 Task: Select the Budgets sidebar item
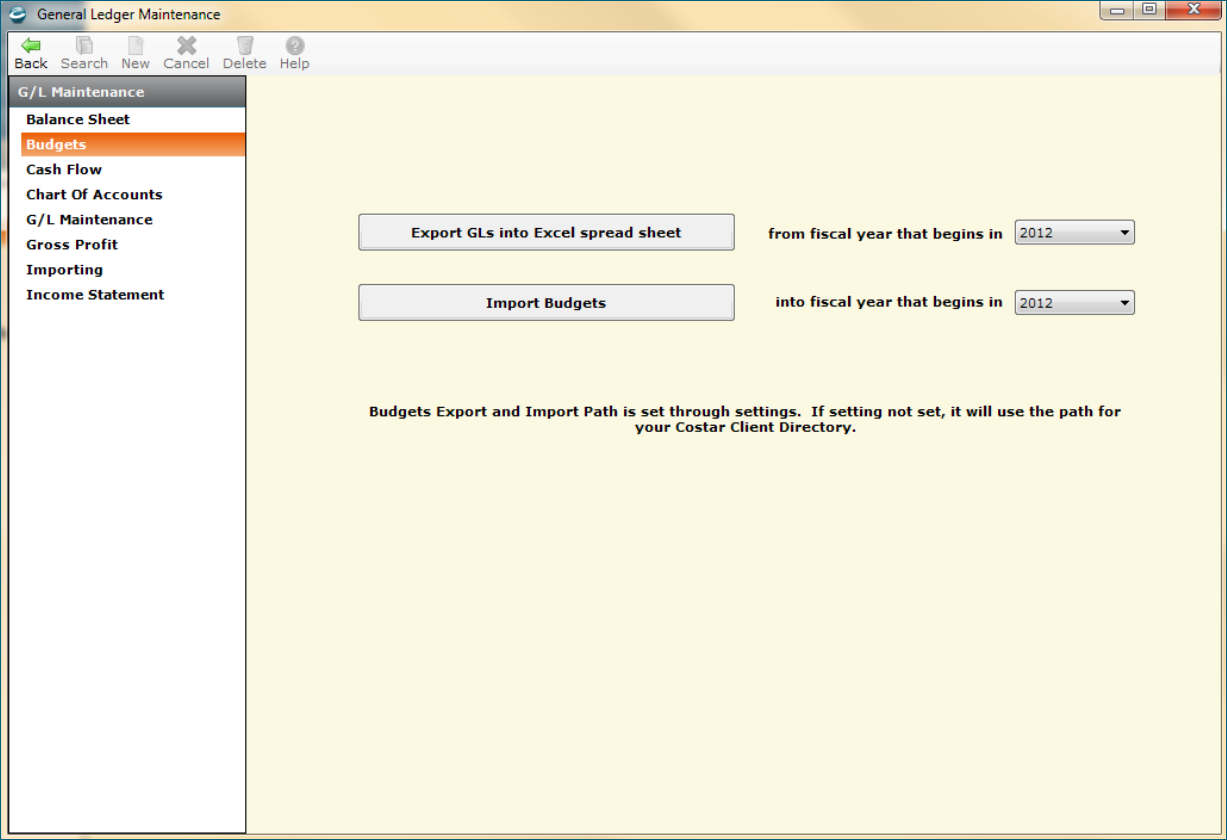coord(133,144)
